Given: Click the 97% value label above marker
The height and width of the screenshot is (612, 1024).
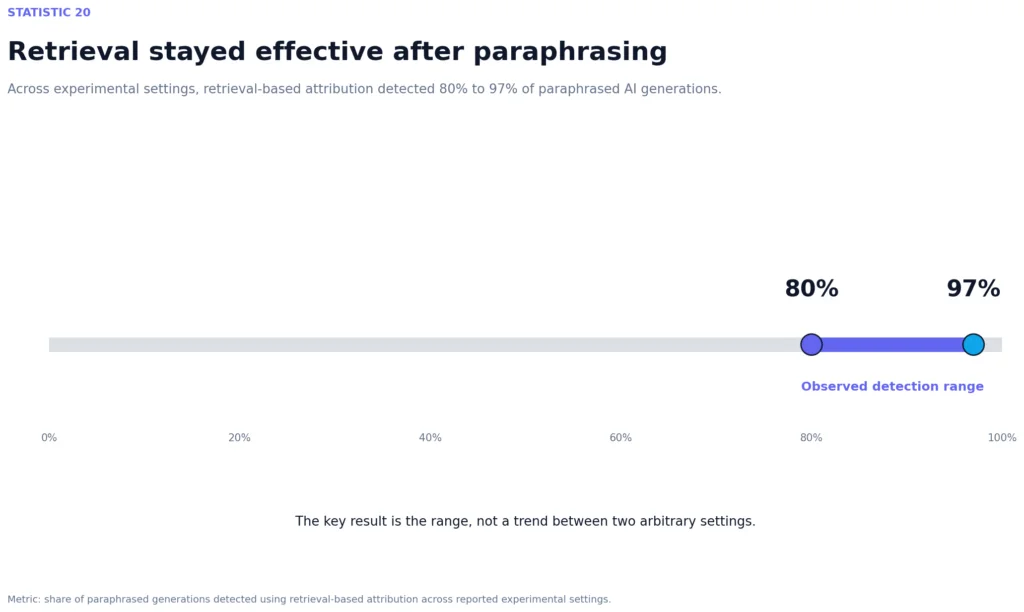Looking at the screenshot, I should (973, 289).
